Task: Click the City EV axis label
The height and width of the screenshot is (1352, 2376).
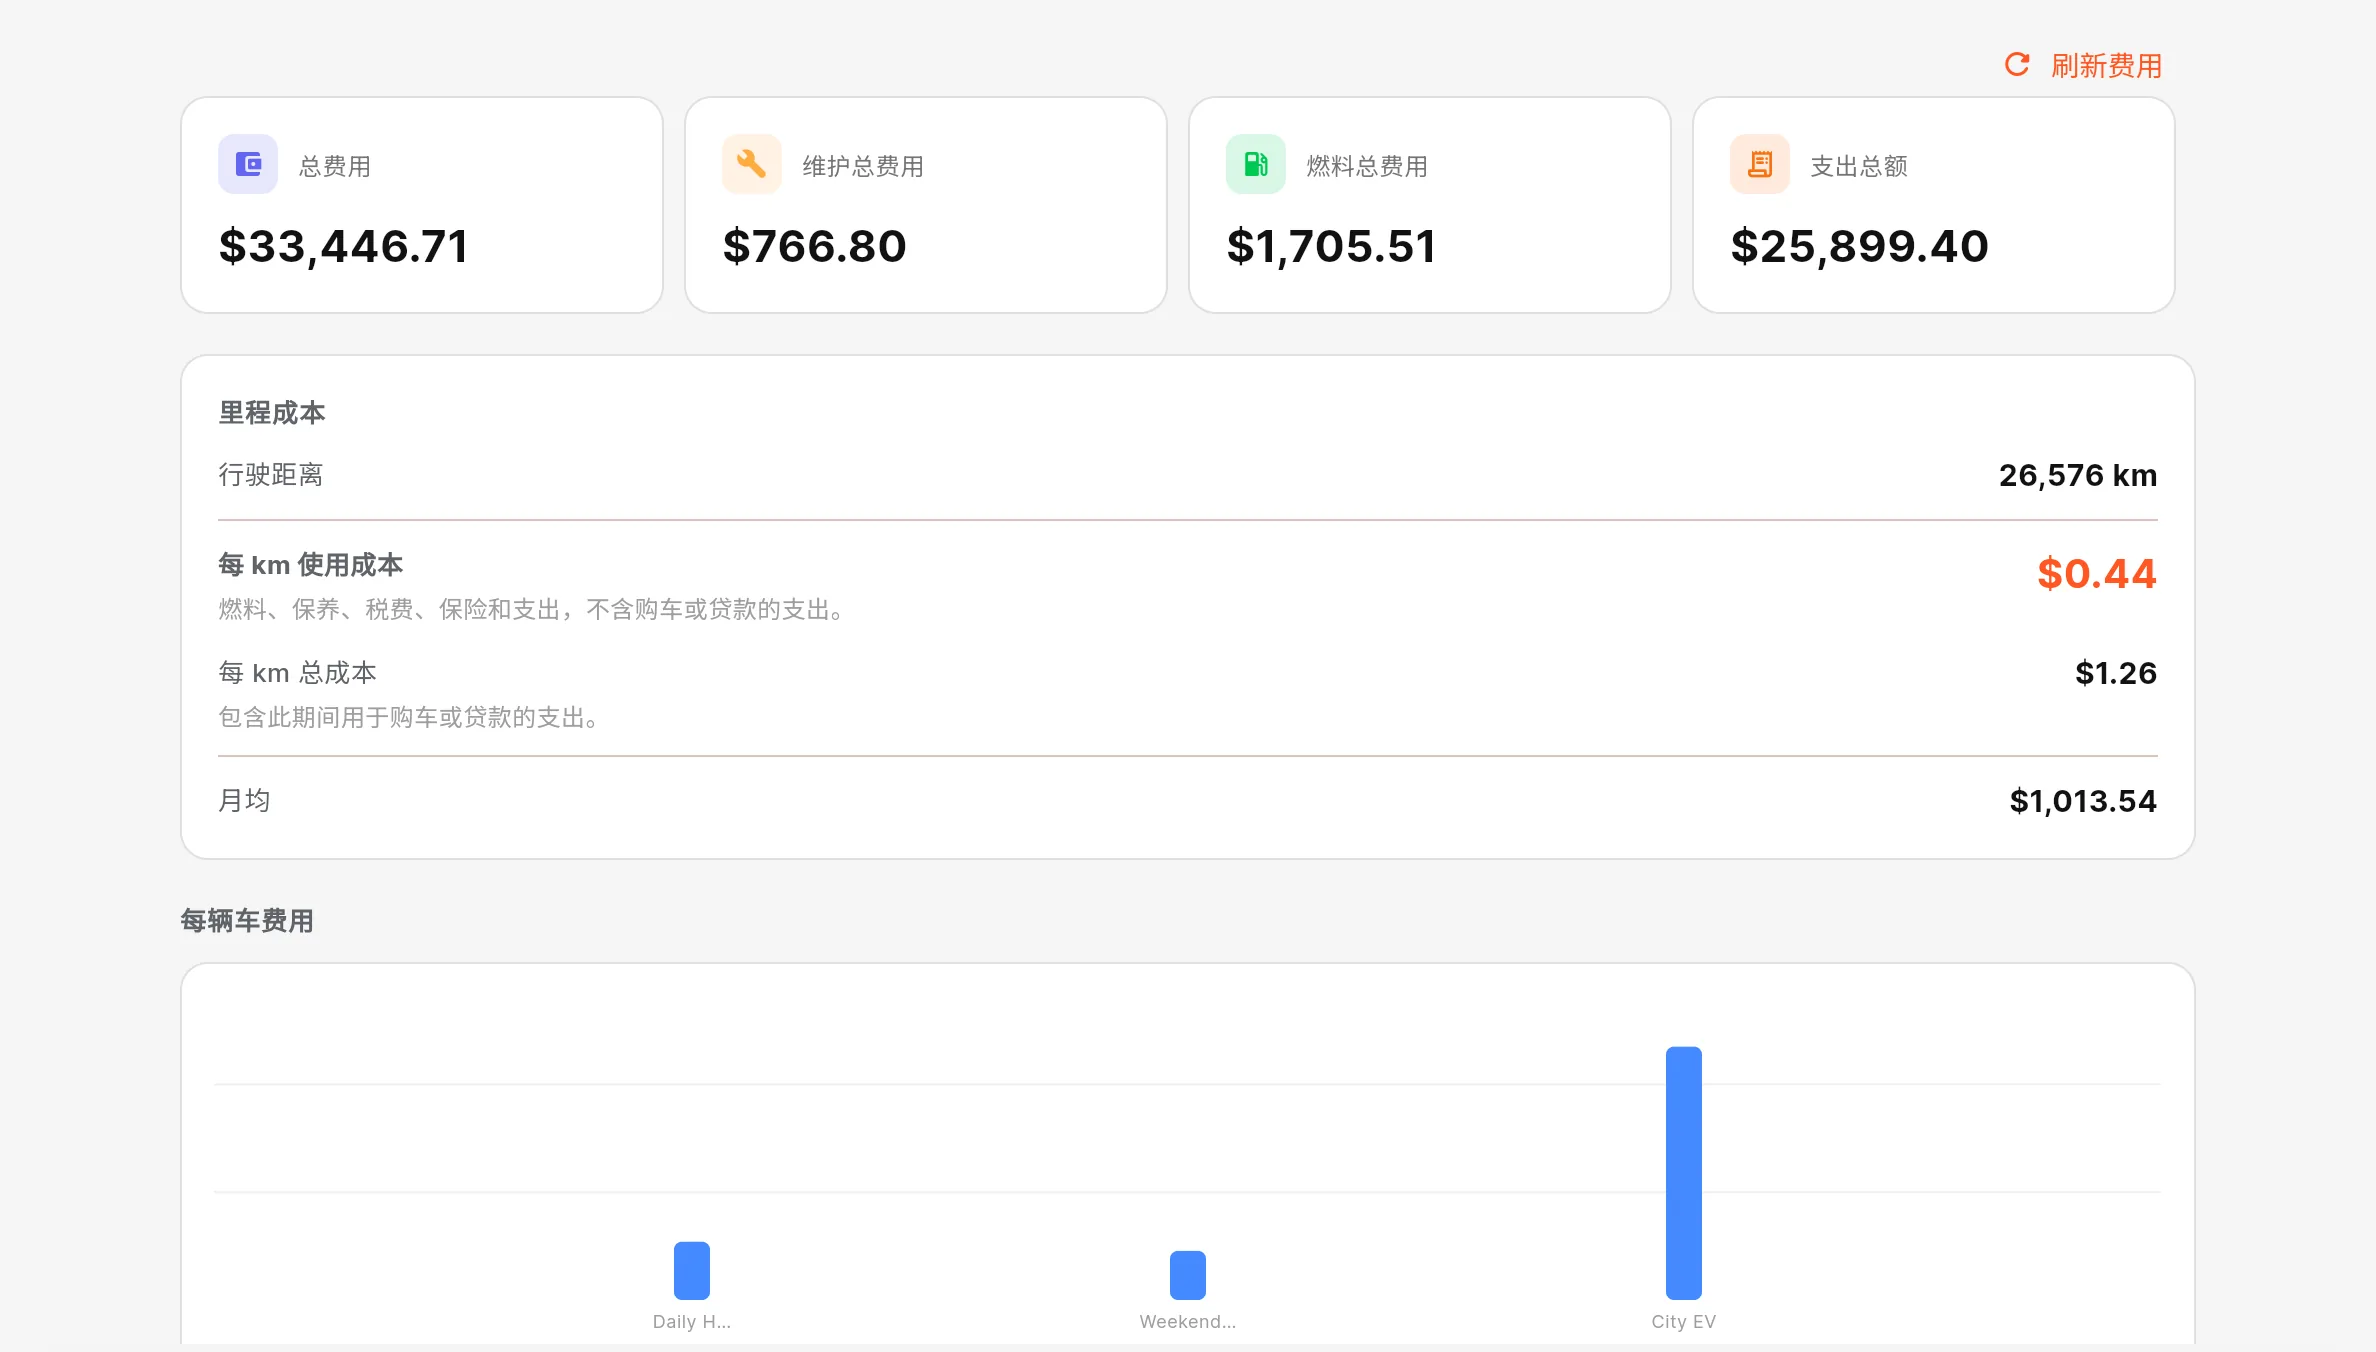Action: coord(1684,1322)
